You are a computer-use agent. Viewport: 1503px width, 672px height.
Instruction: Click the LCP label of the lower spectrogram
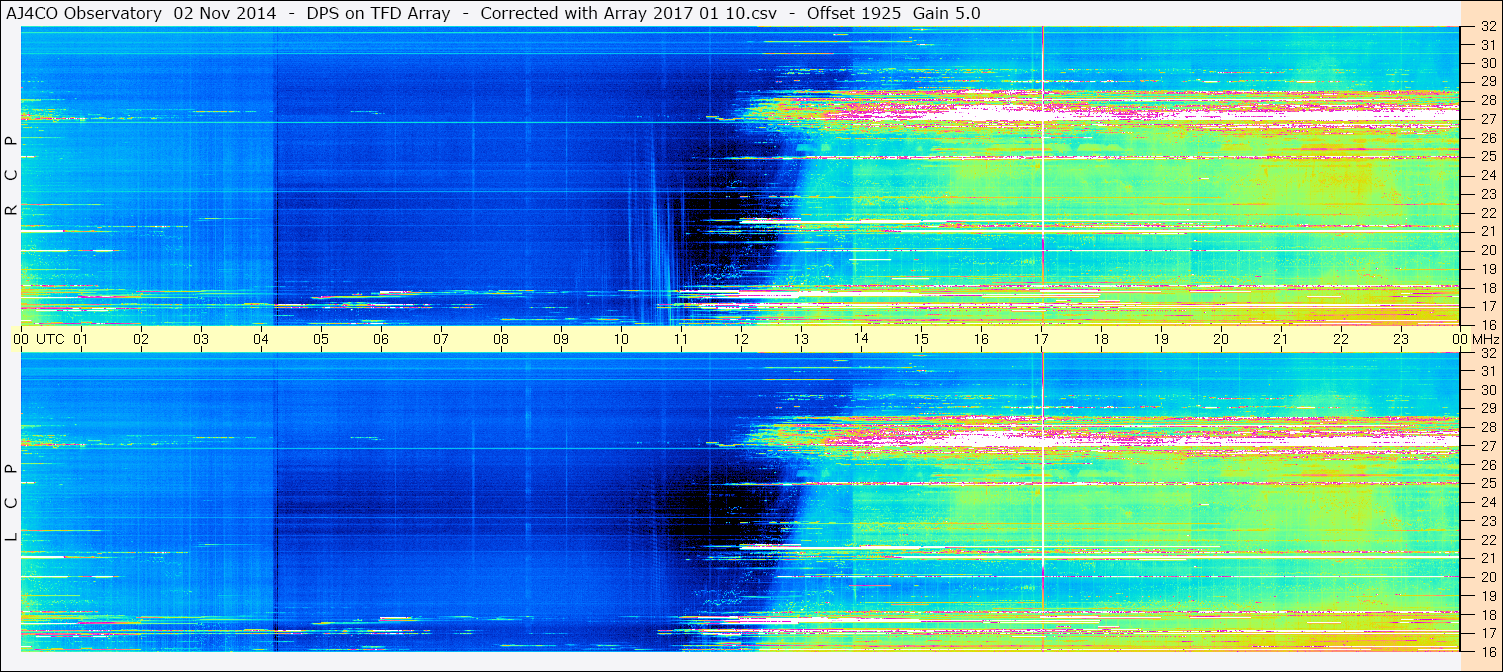click(x=11, y=503)
